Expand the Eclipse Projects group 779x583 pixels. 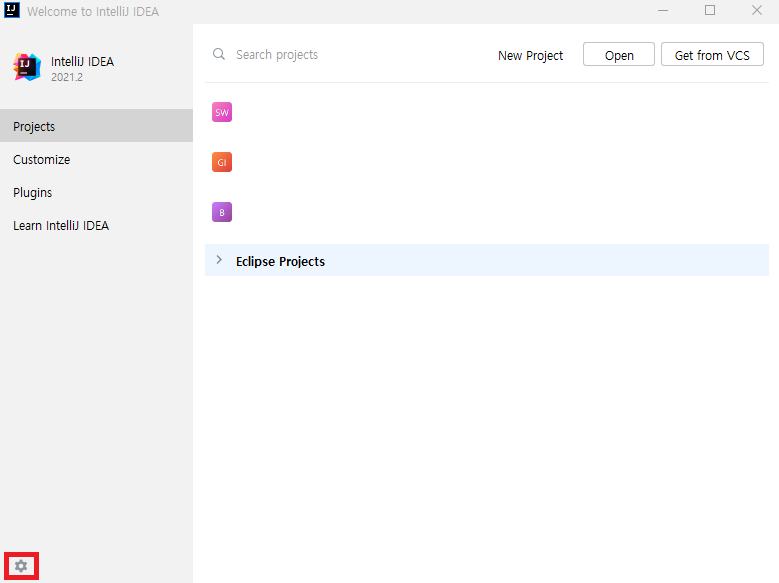(x=219, y=260)
